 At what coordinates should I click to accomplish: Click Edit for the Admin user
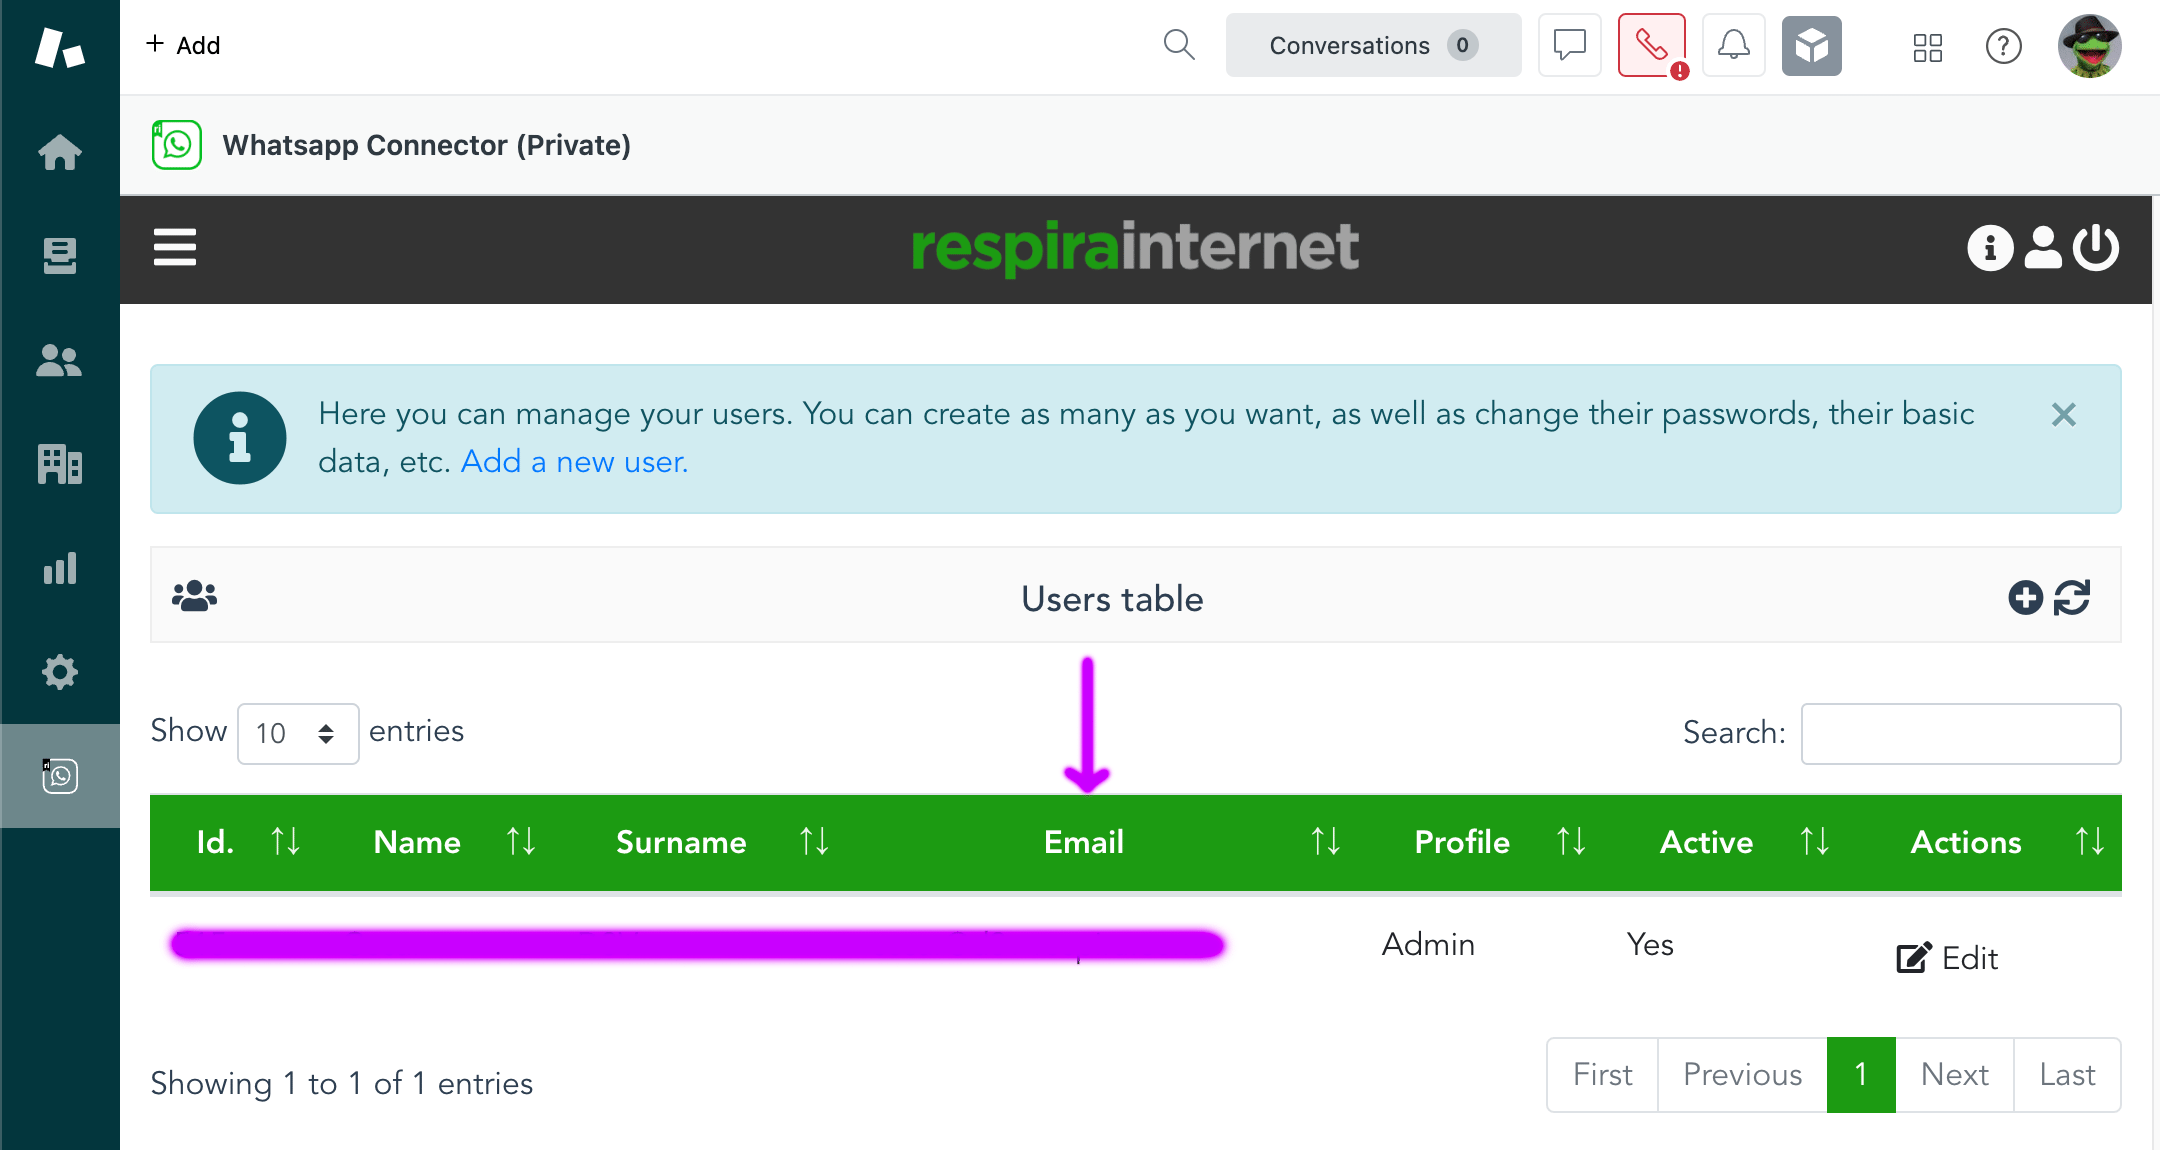1948,958
